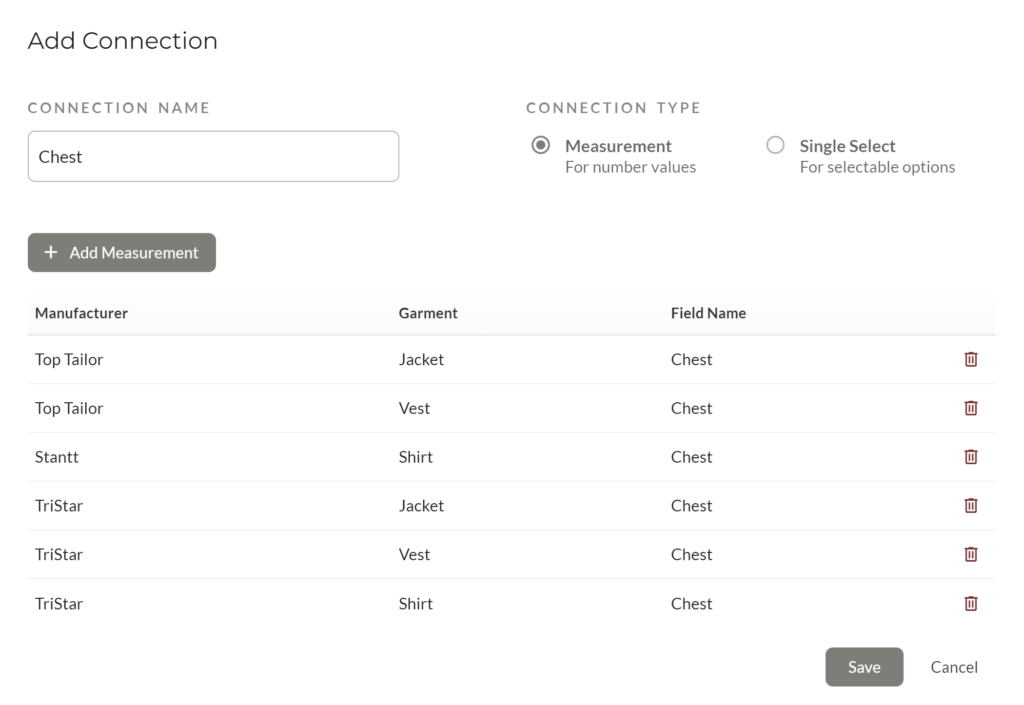Screen dimensions: 1024x705
Task: Click Vest in the Top Tailor row
Action: pos(414,409)
